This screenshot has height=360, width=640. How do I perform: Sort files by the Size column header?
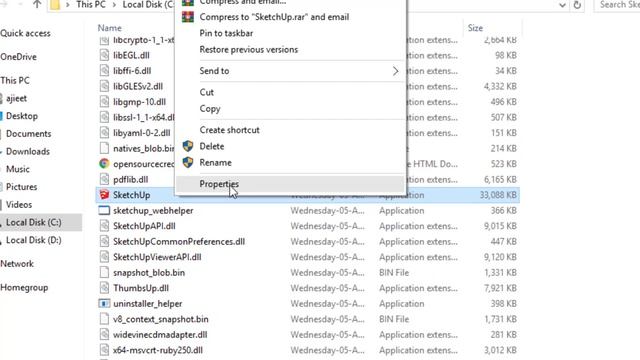click(x=476, y=28)
